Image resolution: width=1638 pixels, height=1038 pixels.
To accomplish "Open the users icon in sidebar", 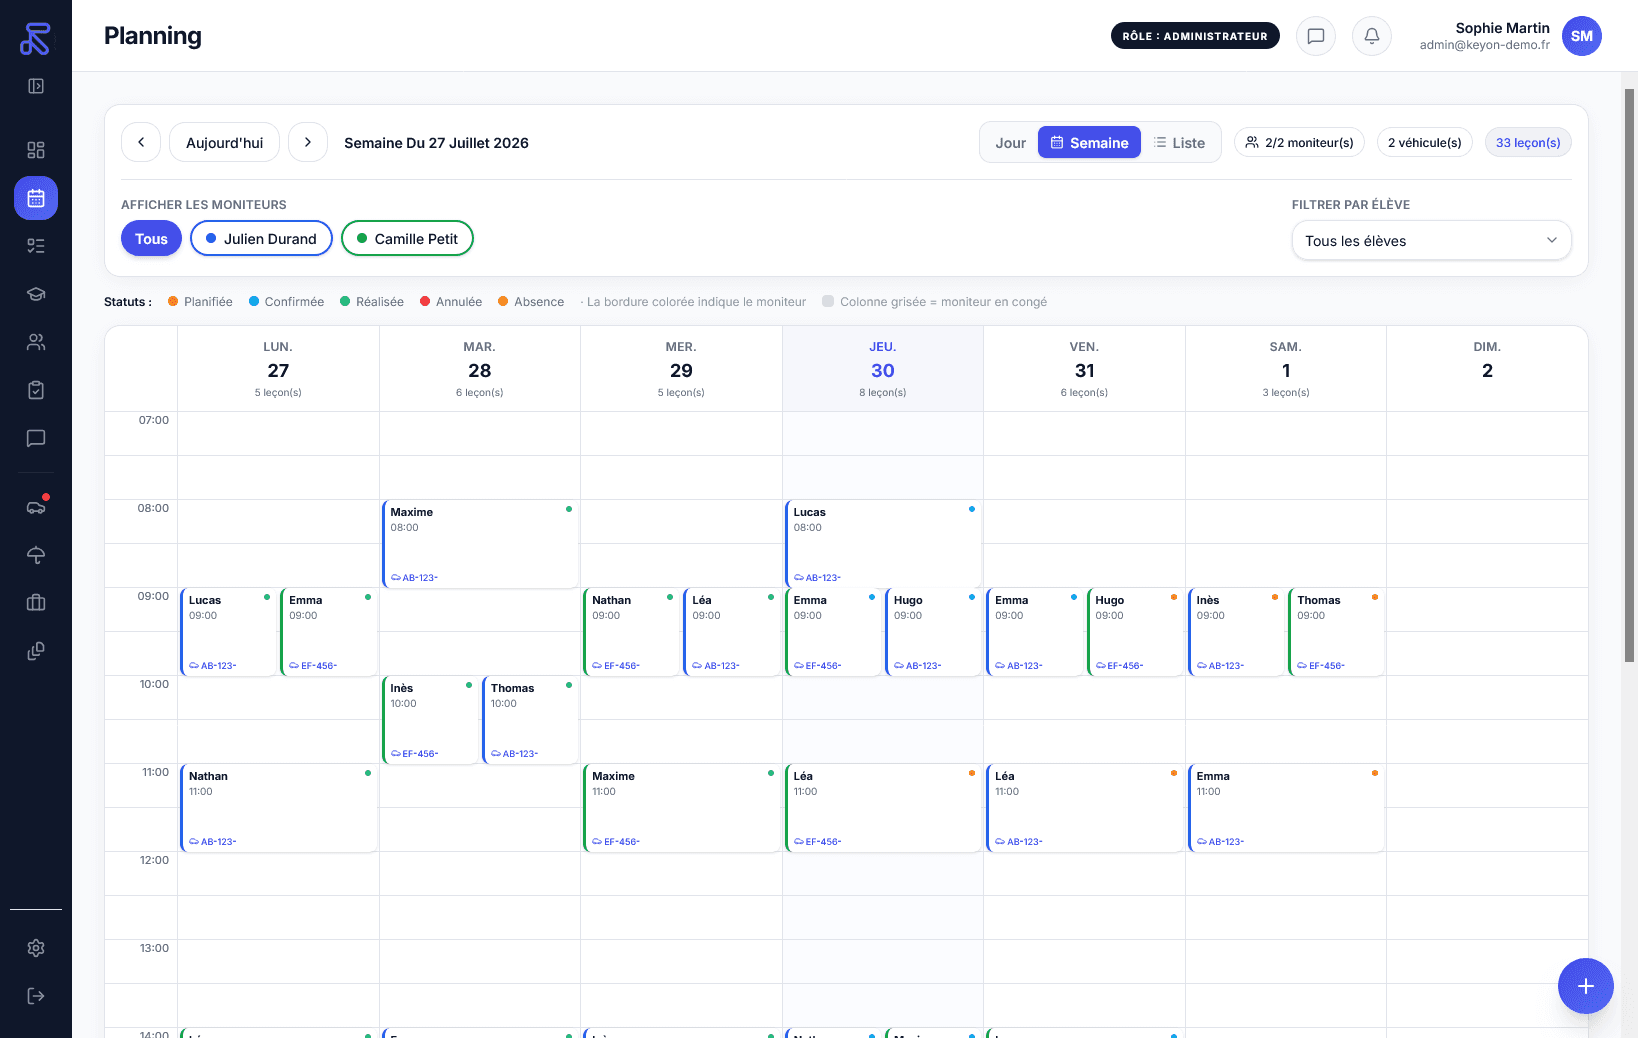I will coord(36,342).
